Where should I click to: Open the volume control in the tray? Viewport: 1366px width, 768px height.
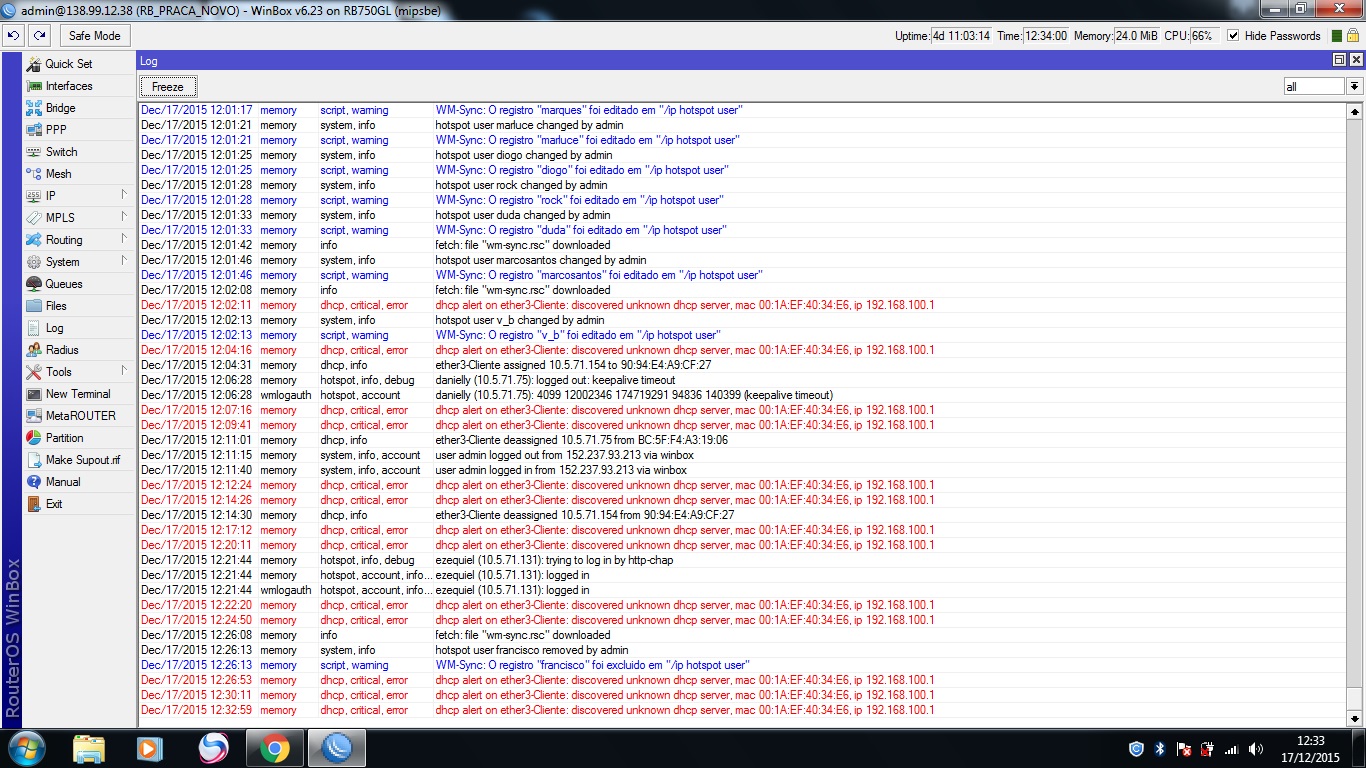(x=1255, y=749)
